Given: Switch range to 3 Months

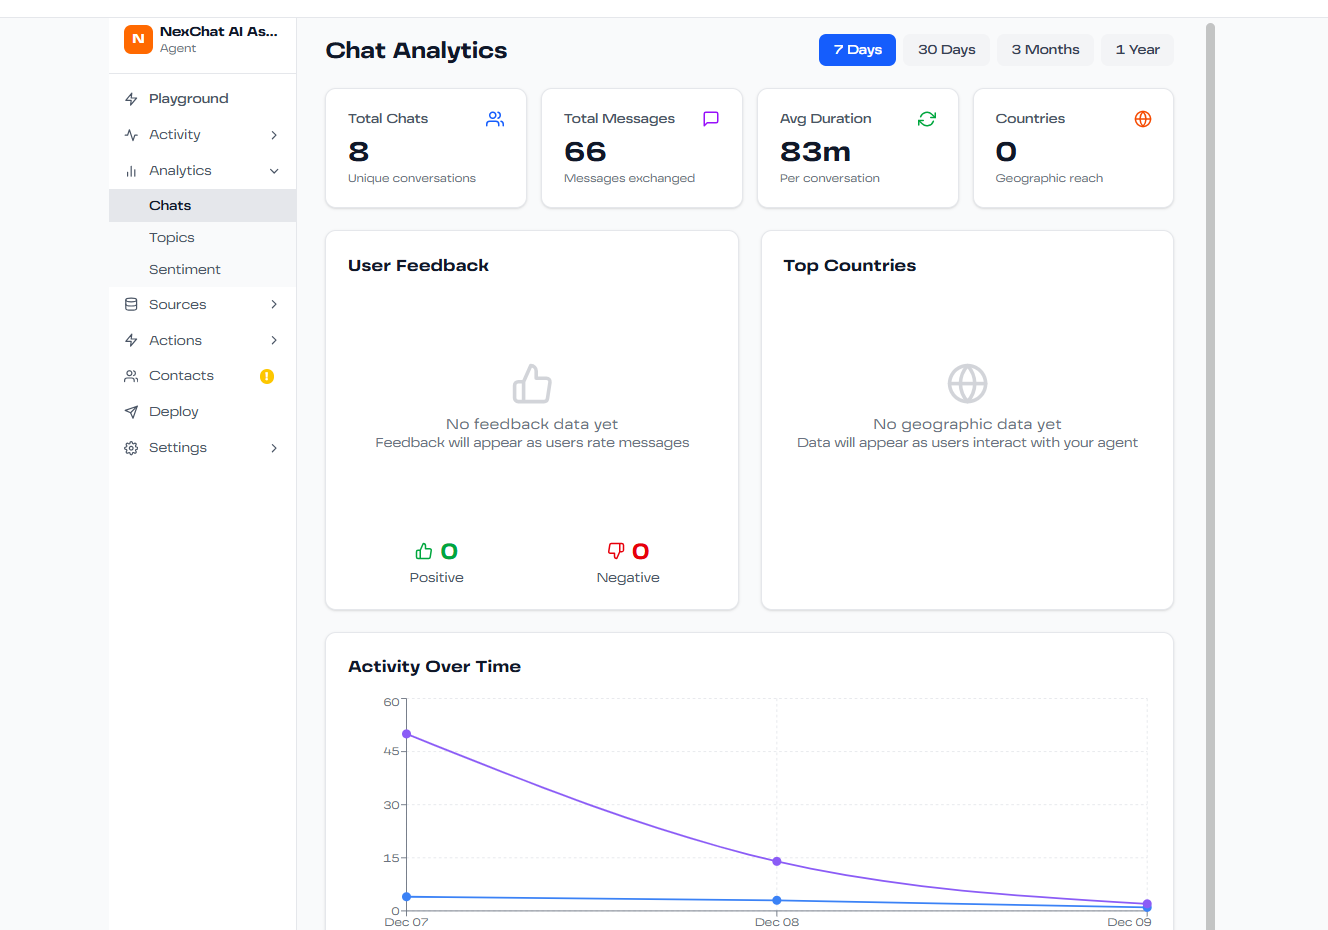Looking at the screenshot, I should tap(1045, 50).
